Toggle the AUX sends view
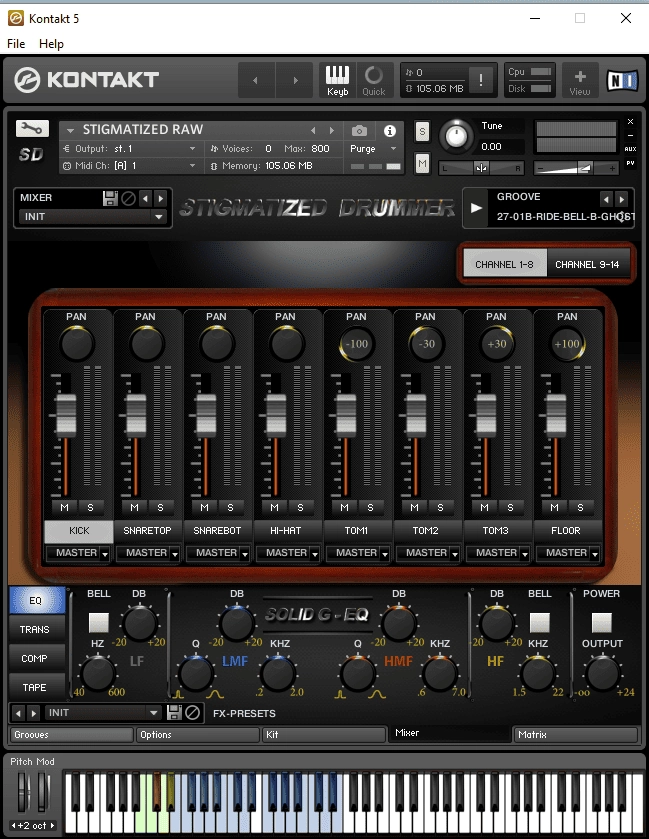Image resolution: width=649 pixels, height=839 pixels. pos(630,149)
